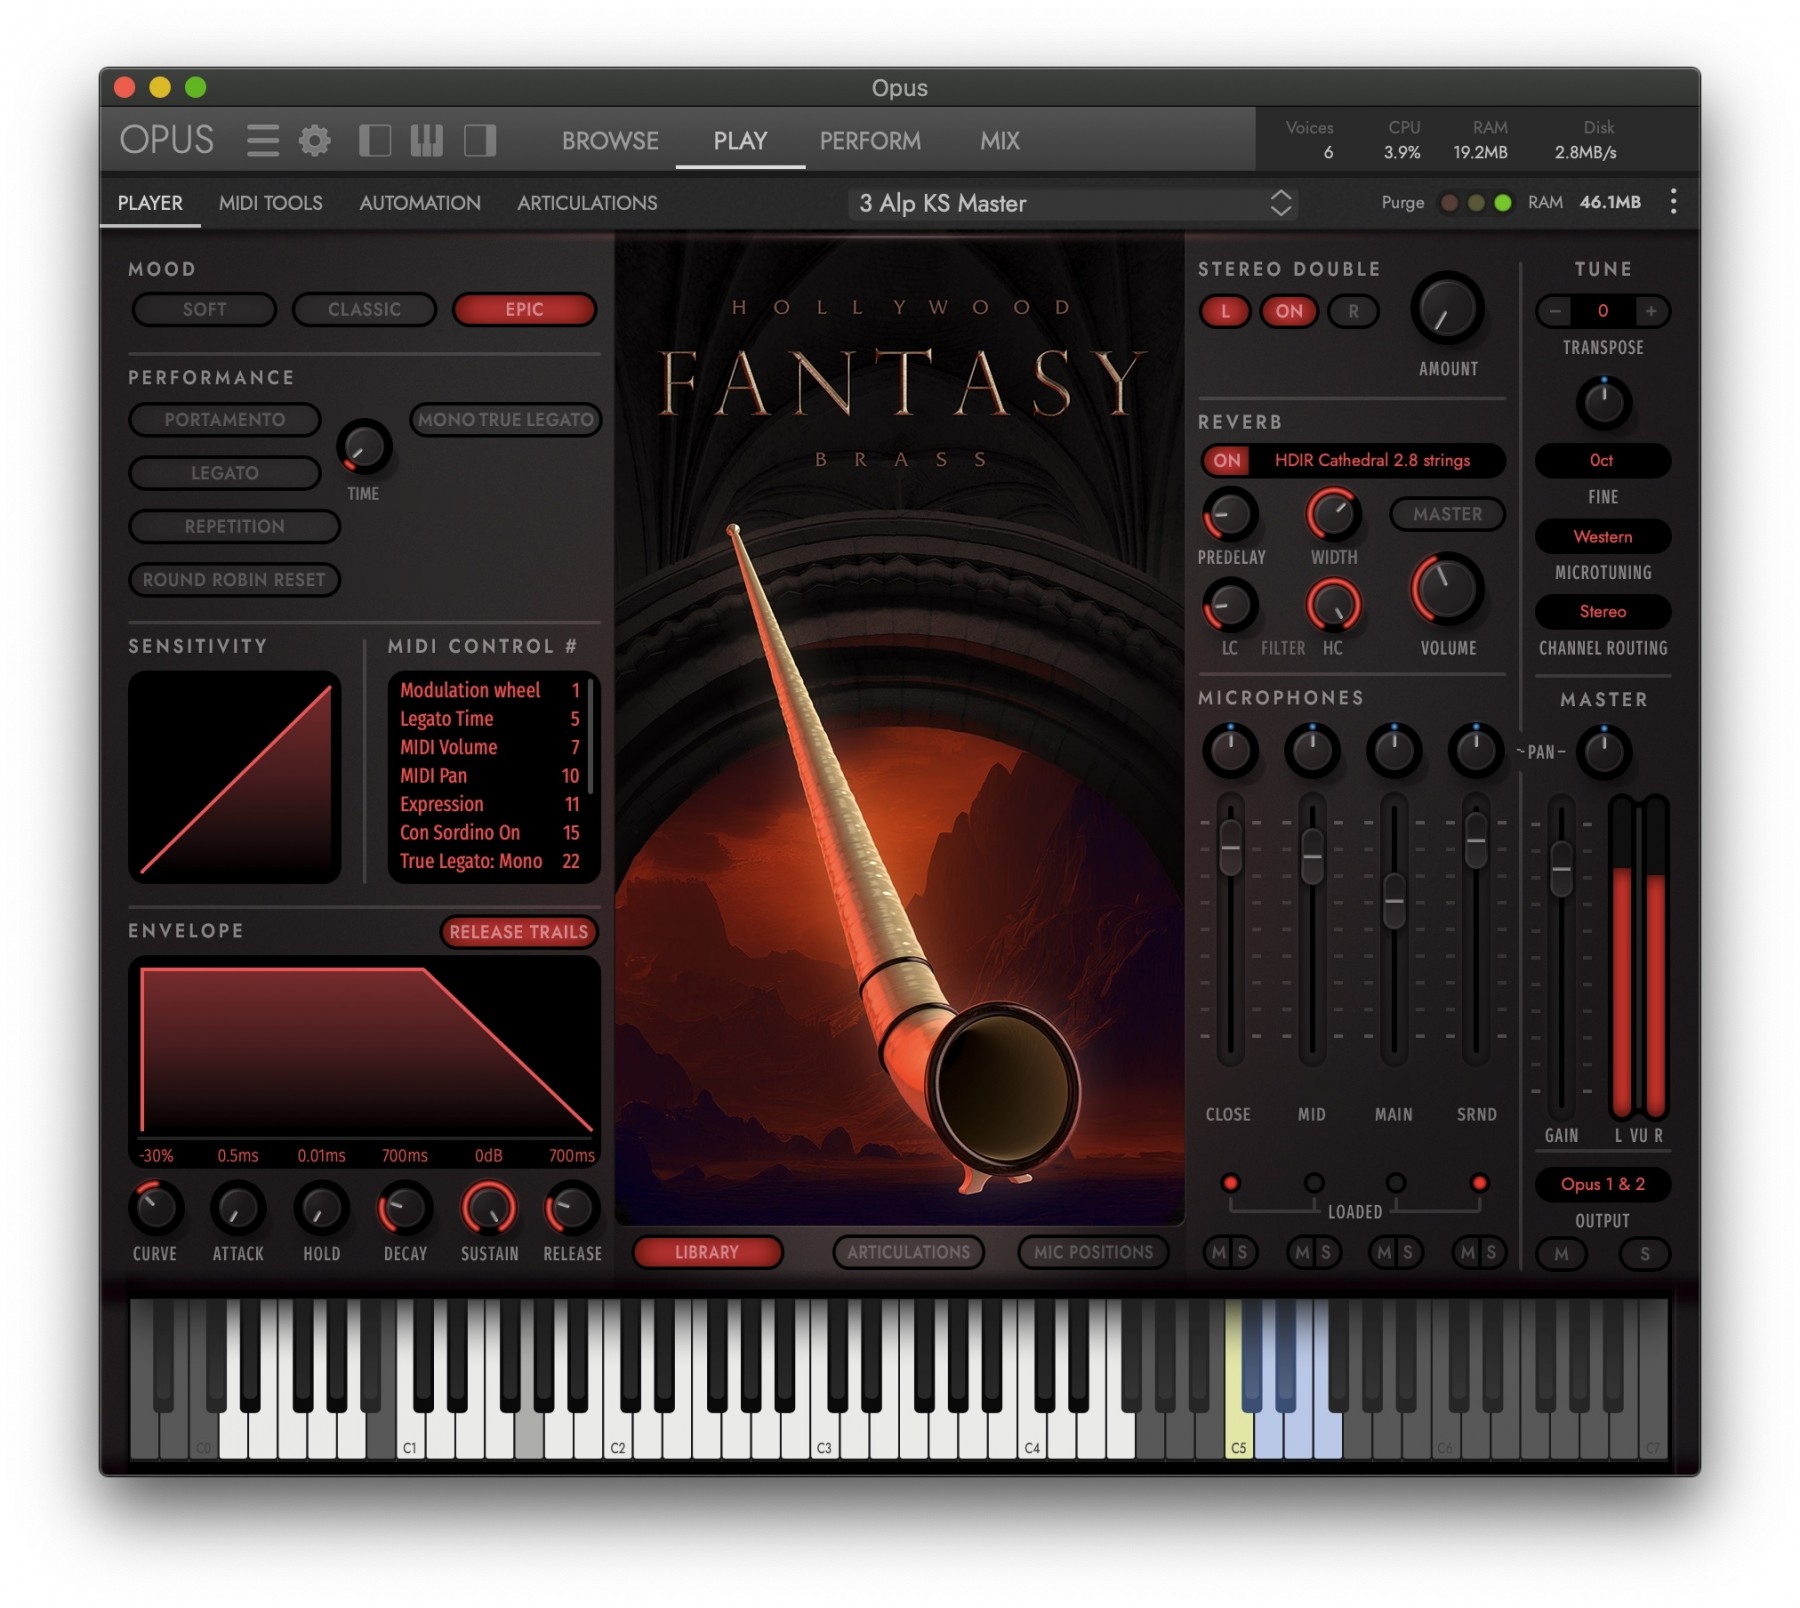Click the envelope Release knob
Viewport: 1800px width, 1608px height.
(x=572, y=1208)
